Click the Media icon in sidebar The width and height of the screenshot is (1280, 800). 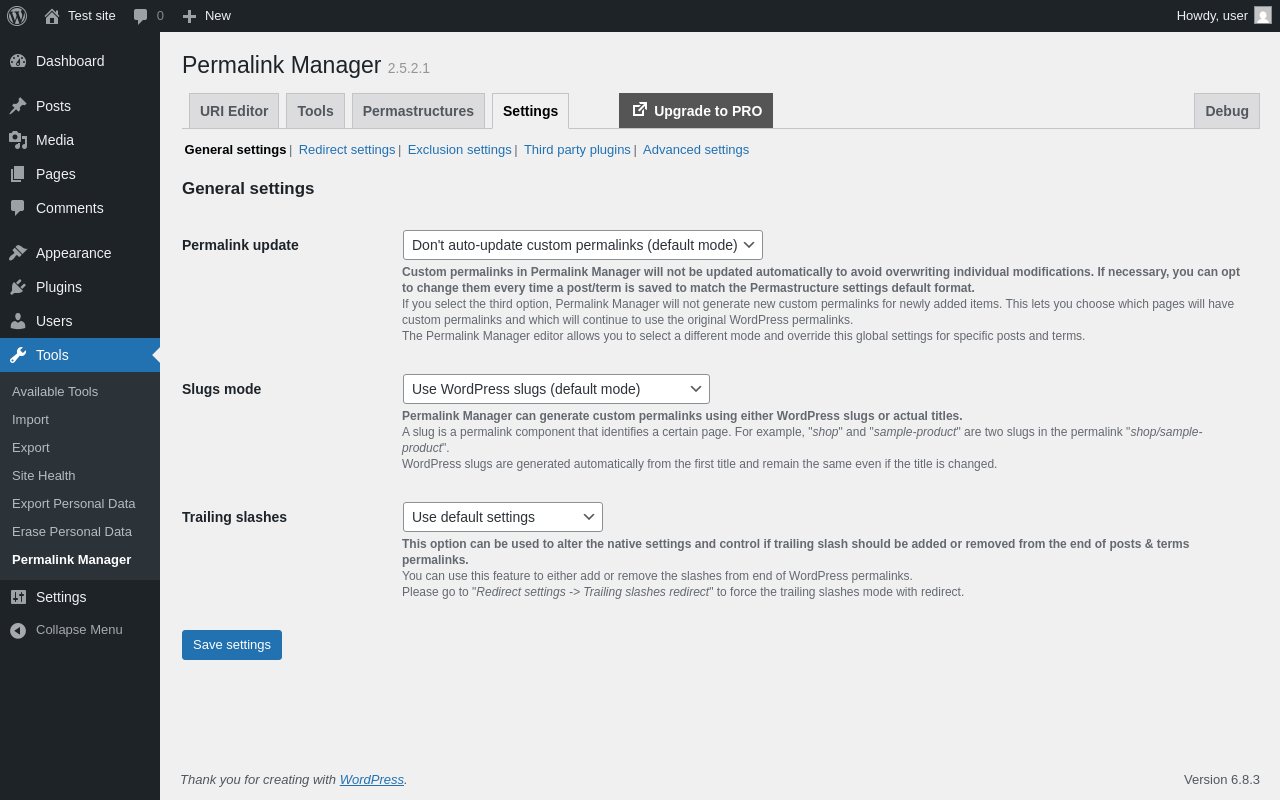tap(18, 140)
